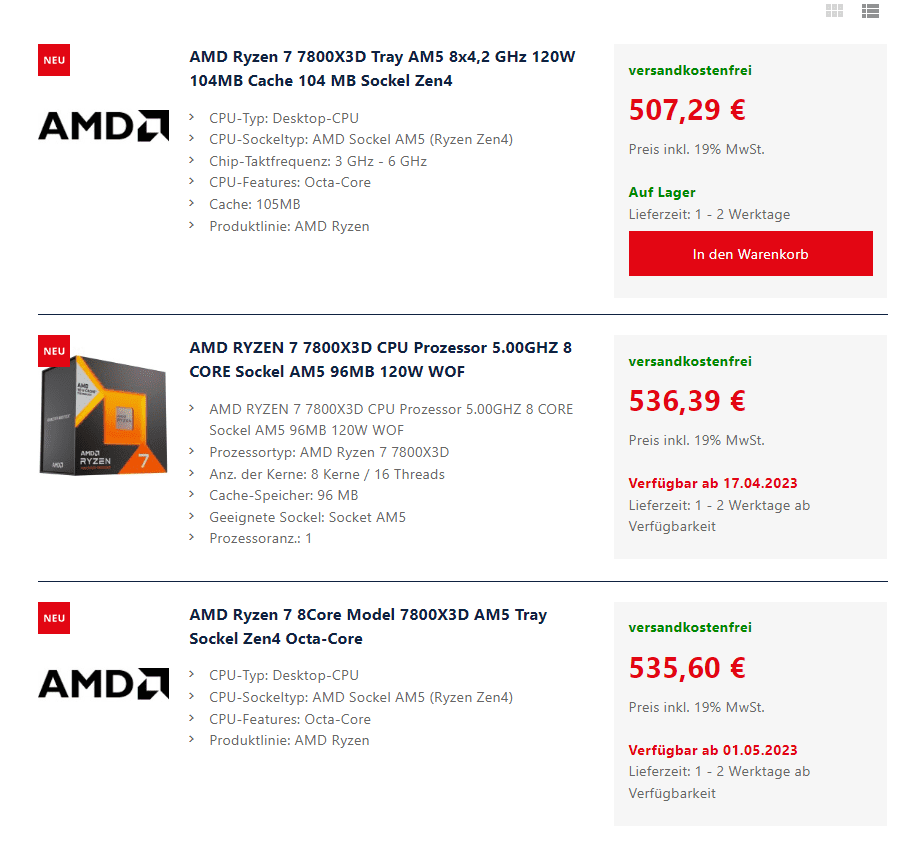The image size is (922, 846).
Task: Click the 535,60 € price
Action: click(x=687, y=668)
